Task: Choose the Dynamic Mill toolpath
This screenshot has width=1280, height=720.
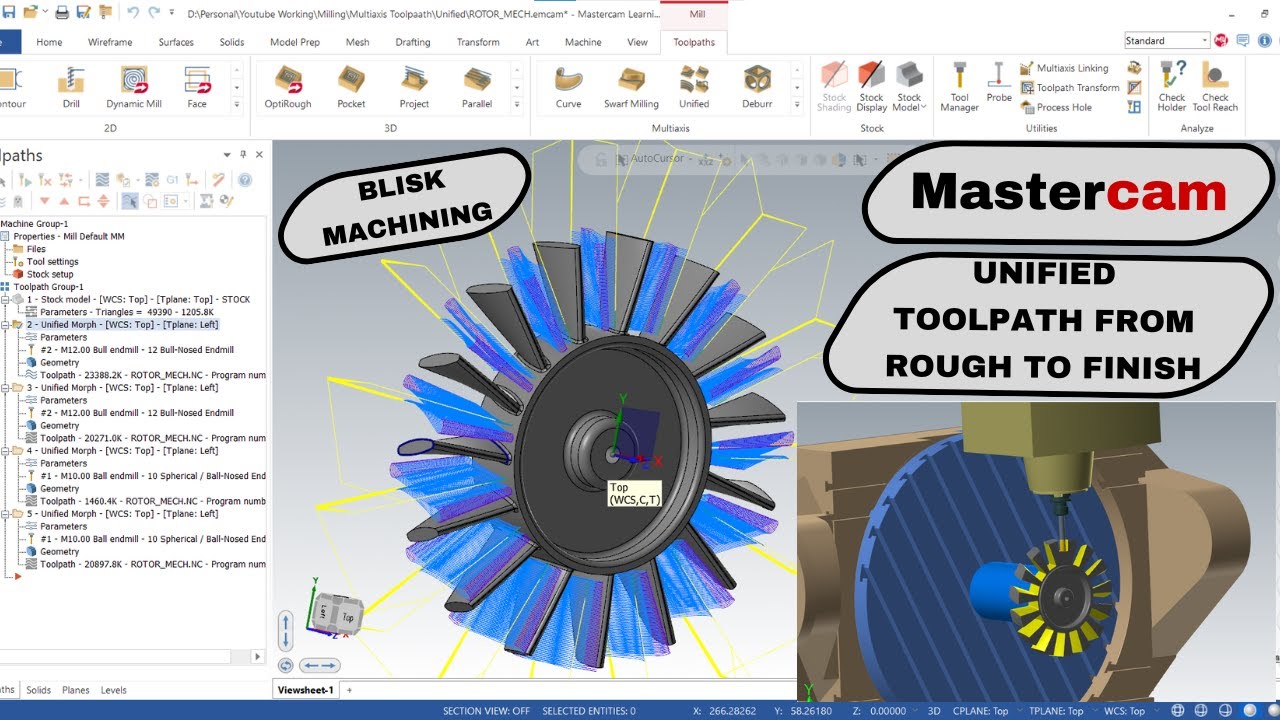Action: pos(134,88)
